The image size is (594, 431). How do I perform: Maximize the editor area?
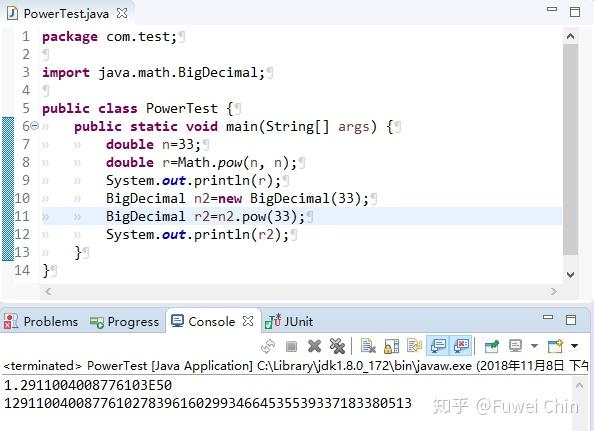(x=575, y=12)
